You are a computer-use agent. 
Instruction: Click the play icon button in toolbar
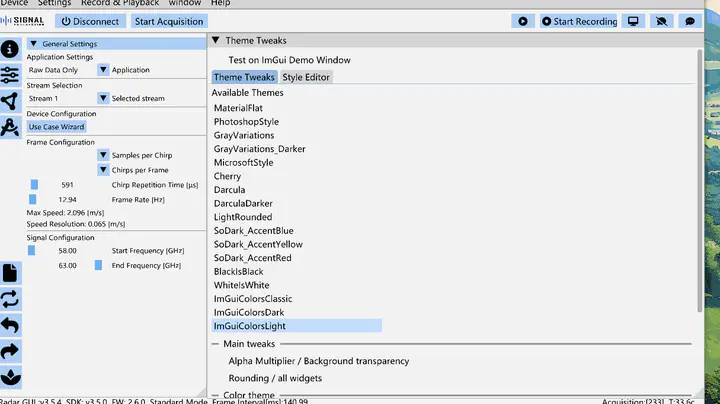point(522,21)
